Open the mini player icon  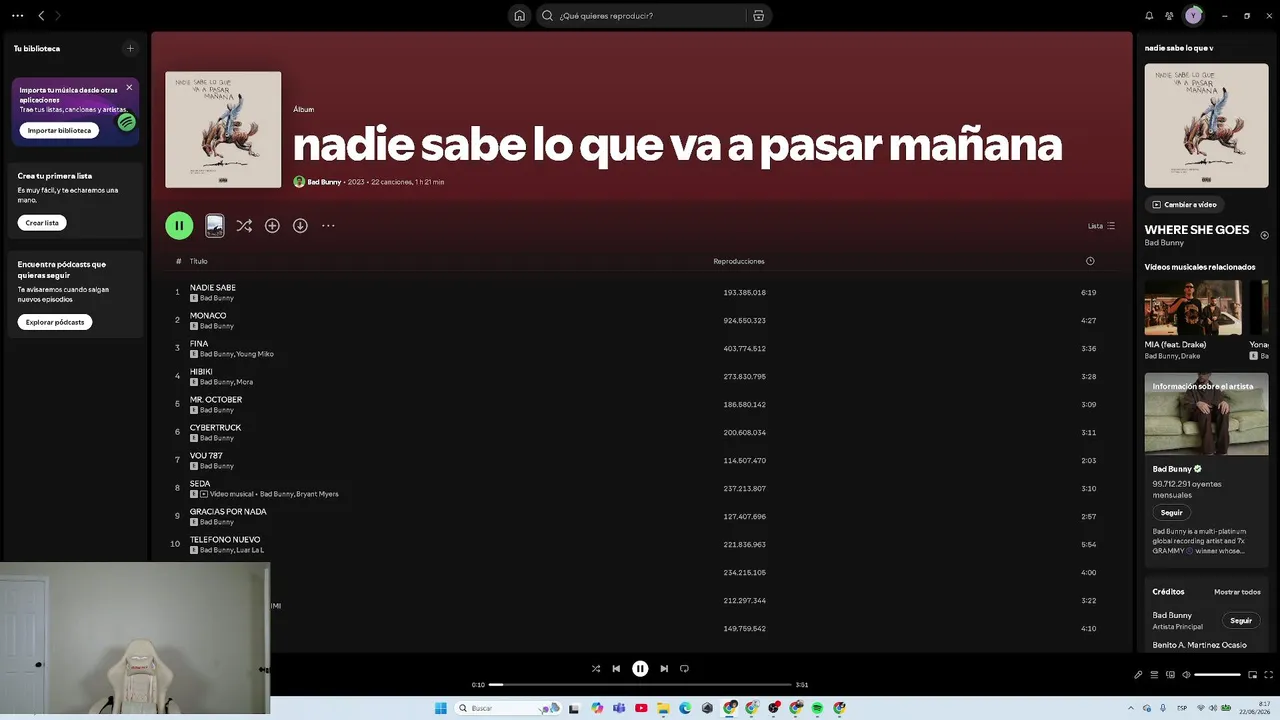point(1252,675)
